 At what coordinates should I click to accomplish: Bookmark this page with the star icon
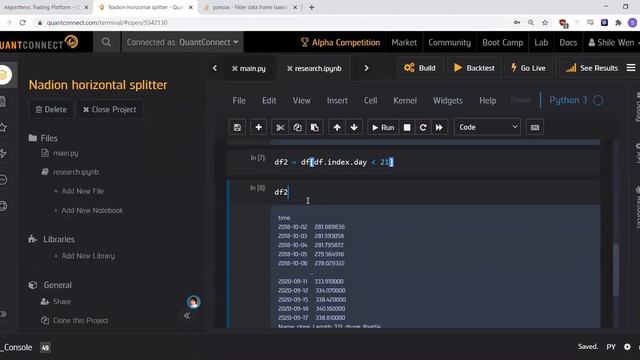click(545, 22)
